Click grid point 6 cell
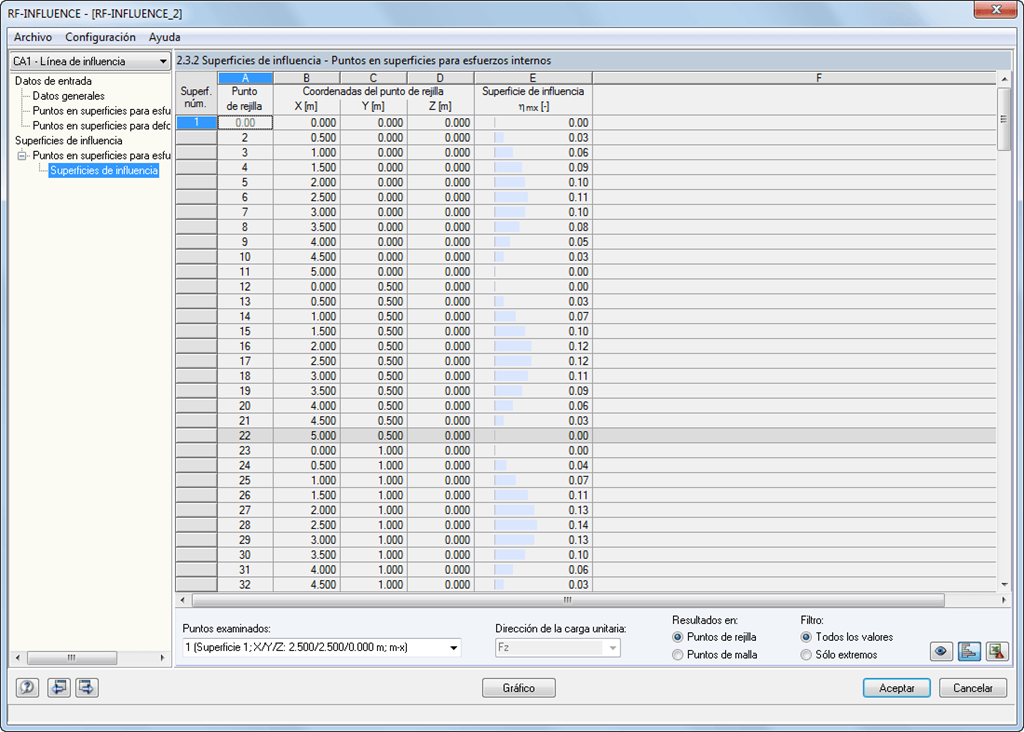Screen dimensions: 1024x732 [245, 197]
